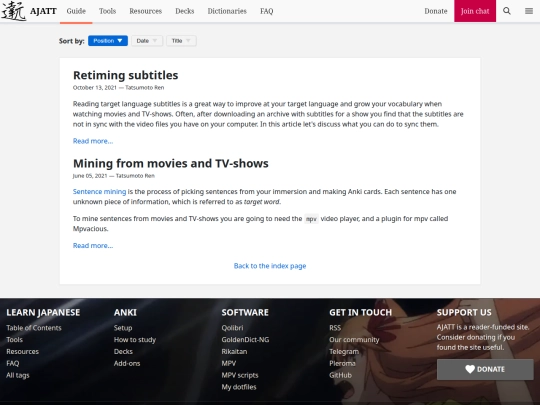
Task: Open Resources link in footer
Action: point(22,352)
